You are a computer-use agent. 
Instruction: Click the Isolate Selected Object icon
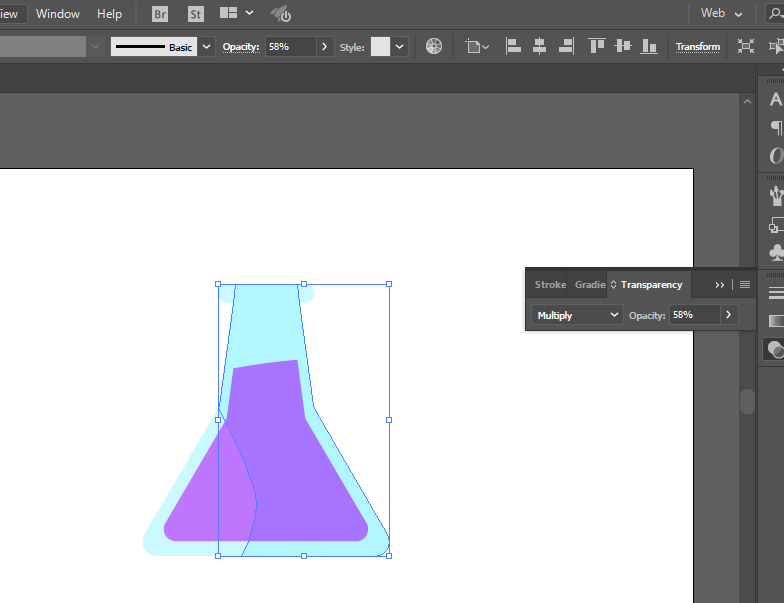746,47
